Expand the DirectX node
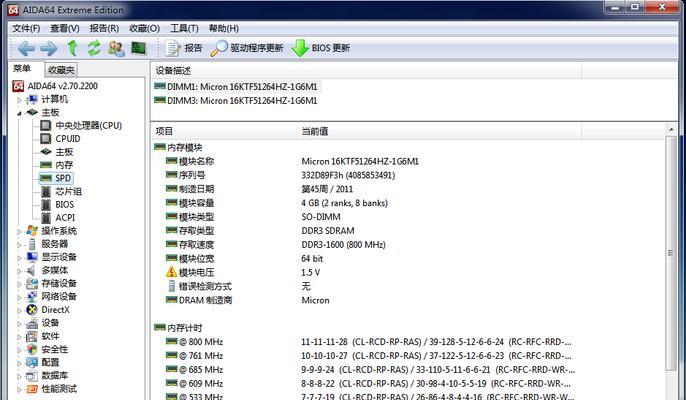This screenshot has height=400, width=686. 19,310
